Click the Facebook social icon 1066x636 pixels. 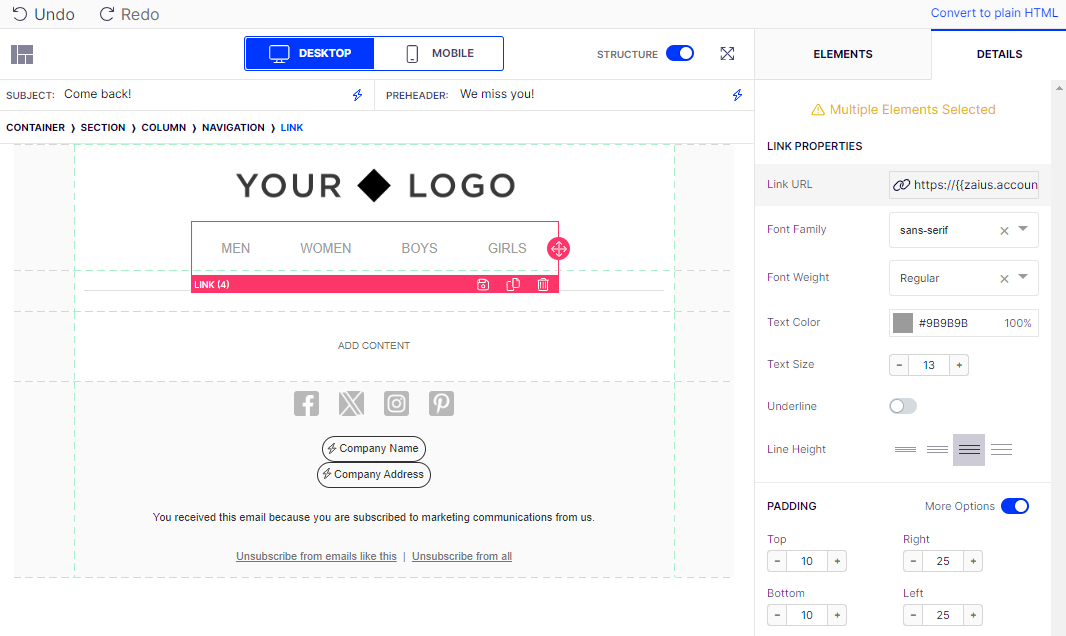pos(306,403)
